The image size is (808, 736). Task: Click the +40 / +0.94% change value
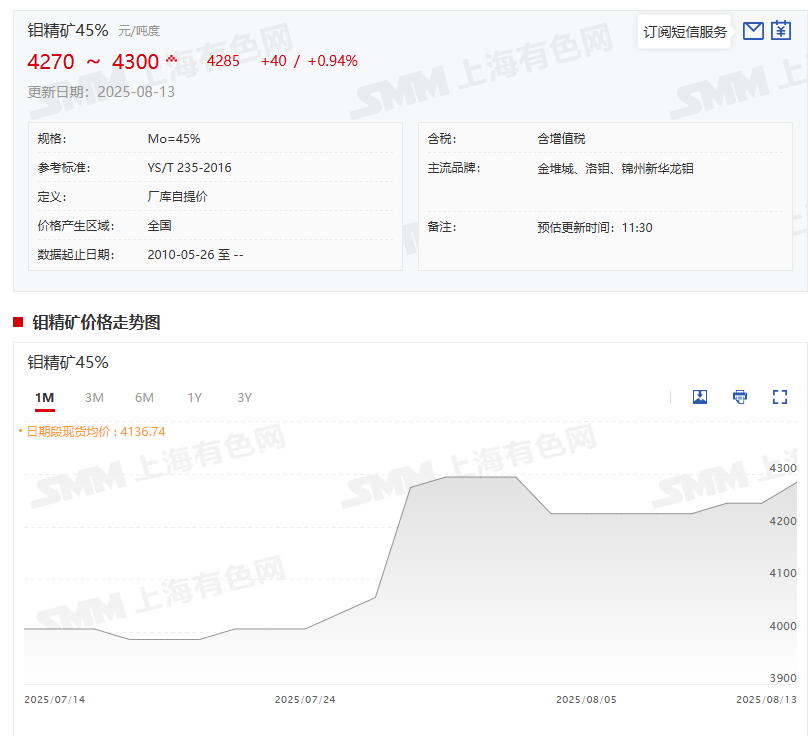pyautogui.click(x=309, y=61)
